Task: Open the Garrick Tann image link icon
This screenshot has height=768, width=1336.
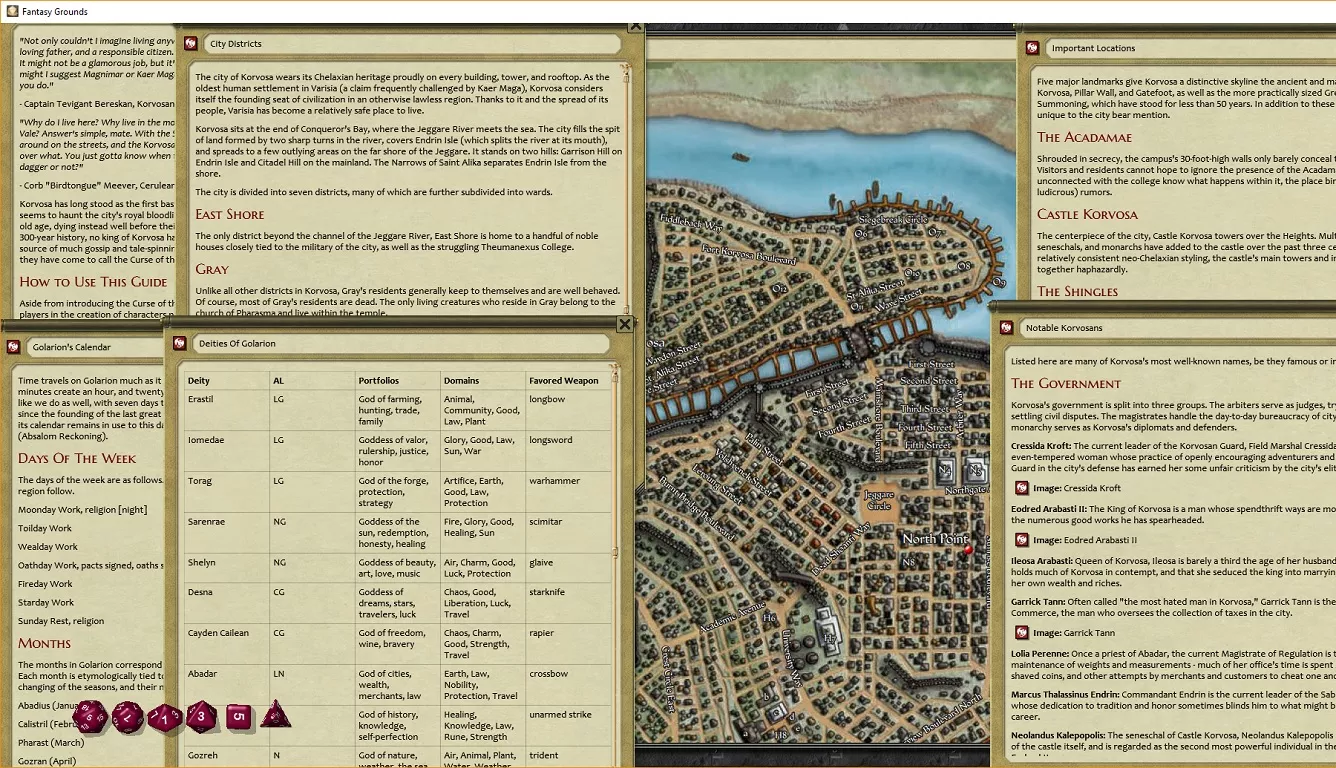Action: [x=1022, y=632]
